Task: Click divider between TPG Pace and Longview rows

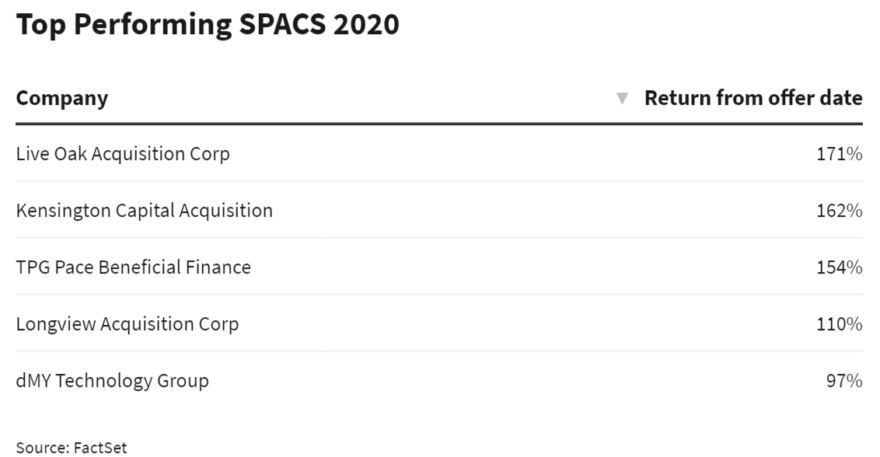Action: click(439, 295)
